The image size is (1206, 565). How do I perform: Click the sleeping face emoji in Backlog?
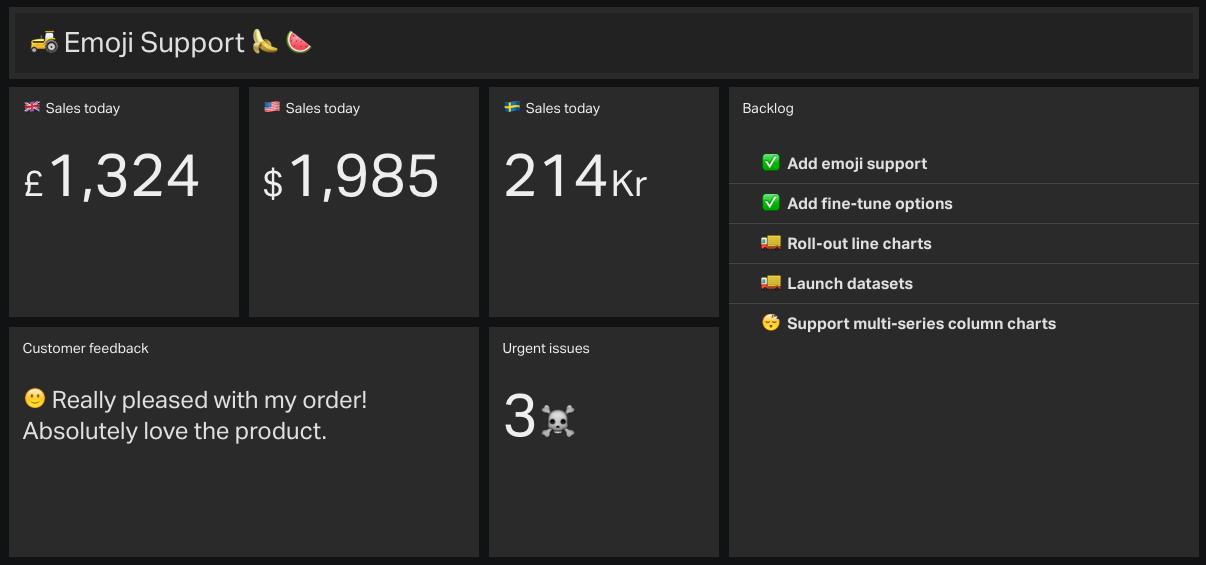pyautogui.click(x=771, y=323)
